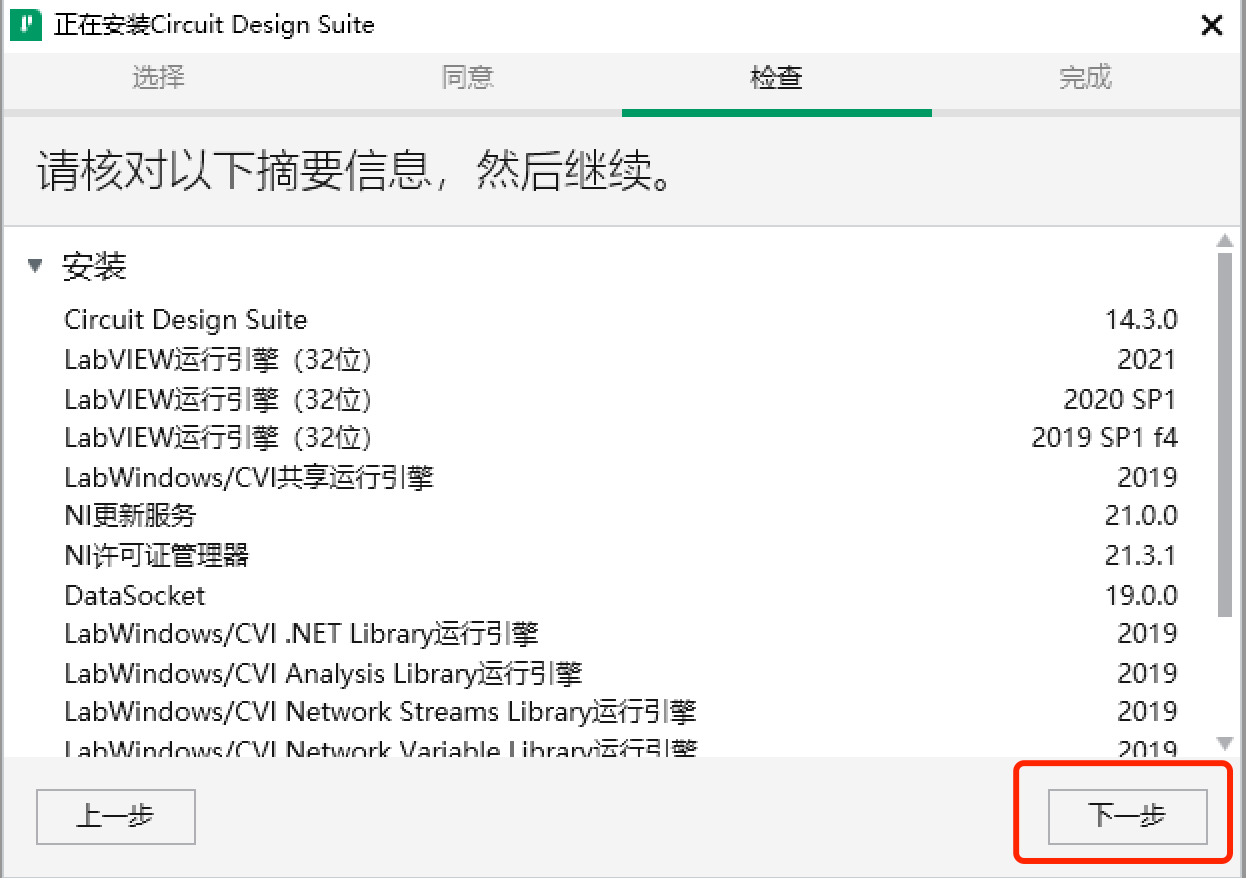
Task: Switch to the 同意 step tab
Action: click(x=467, y=78)
